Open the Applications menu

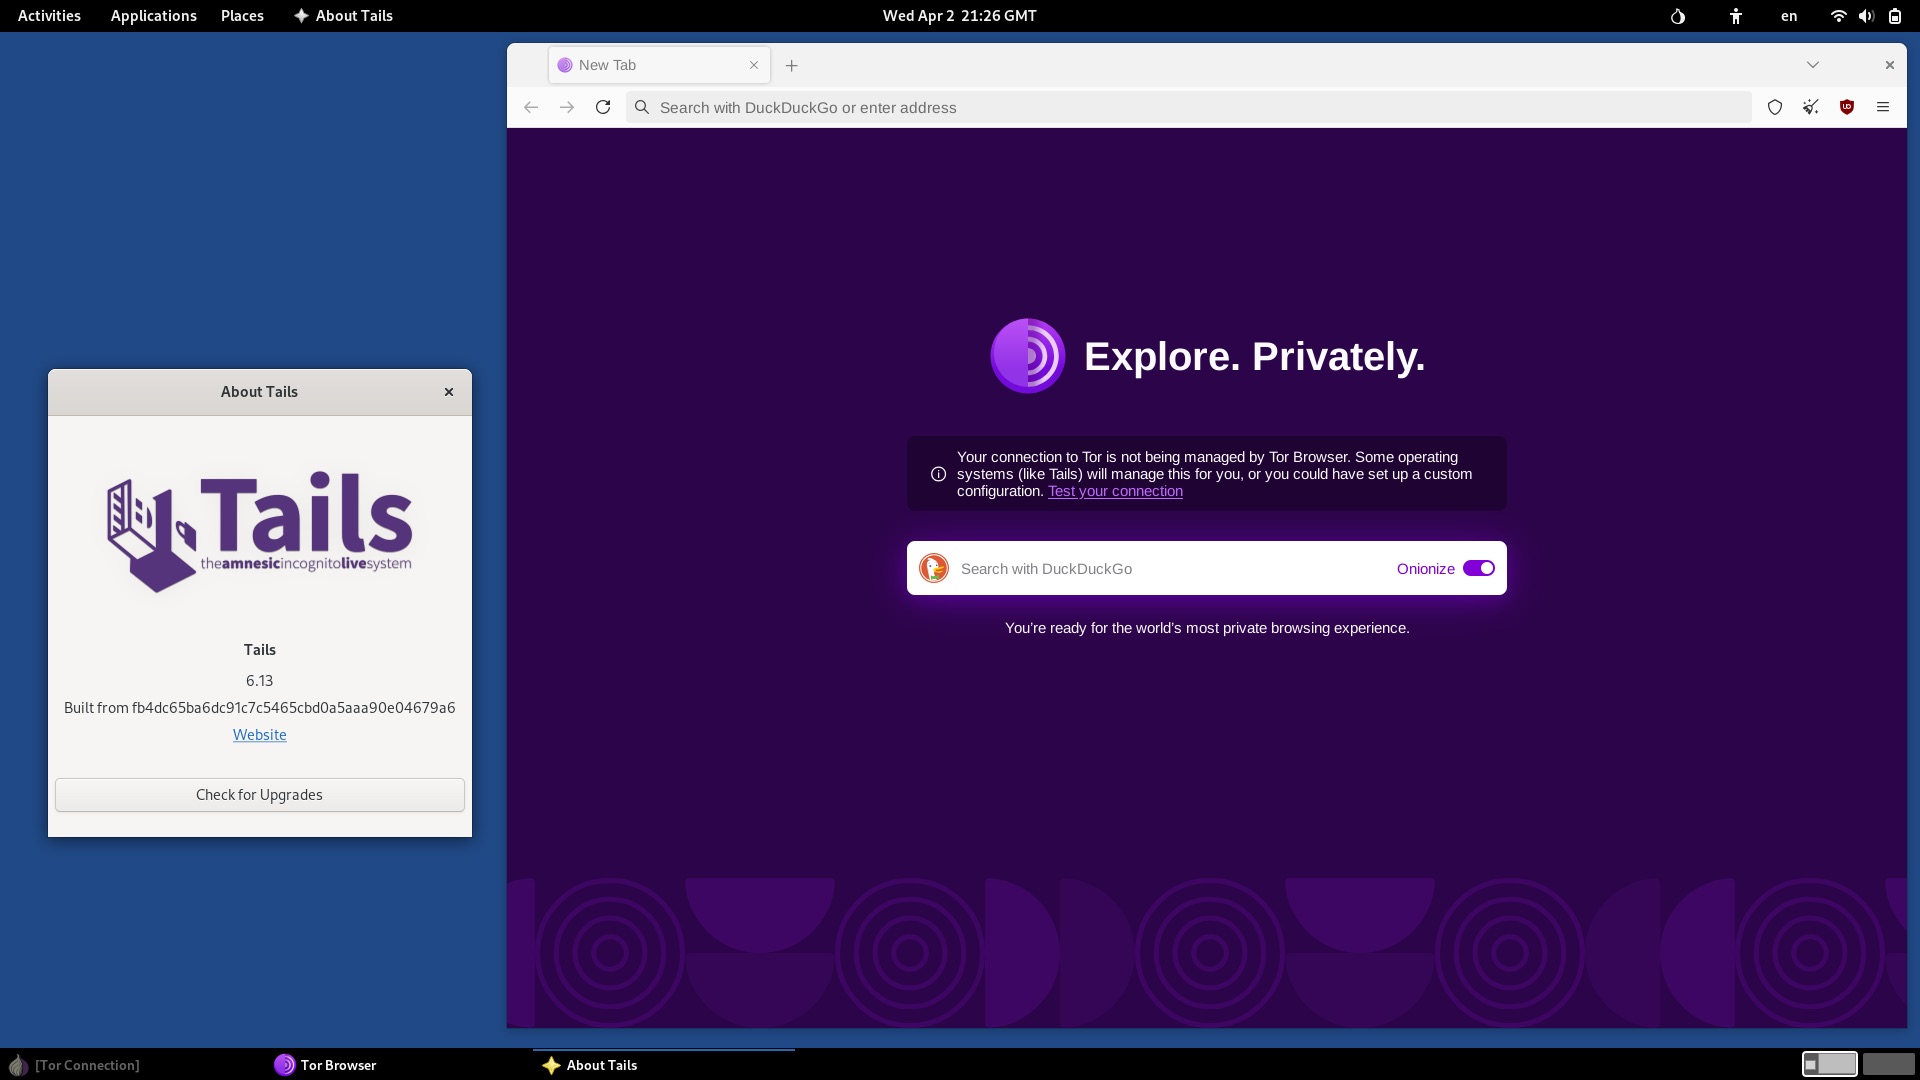(153, 16)
